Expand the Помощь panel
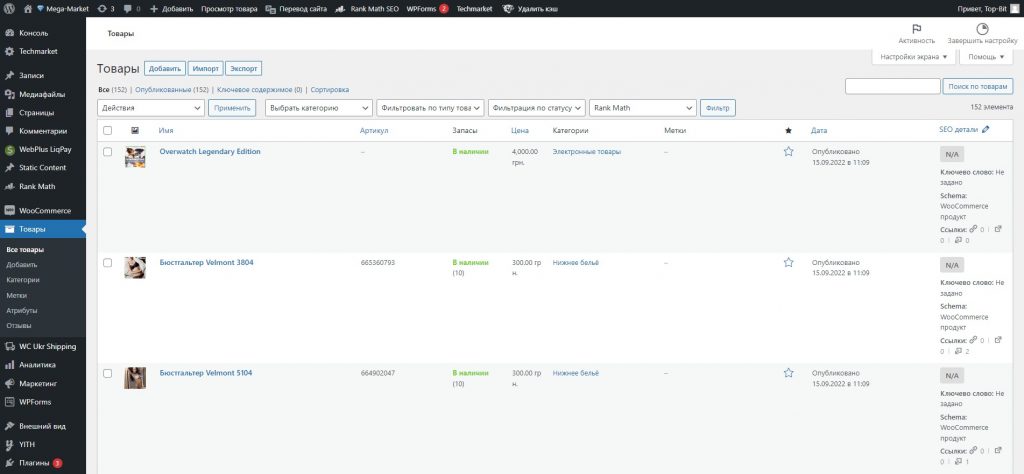 [x=986, y=57]
